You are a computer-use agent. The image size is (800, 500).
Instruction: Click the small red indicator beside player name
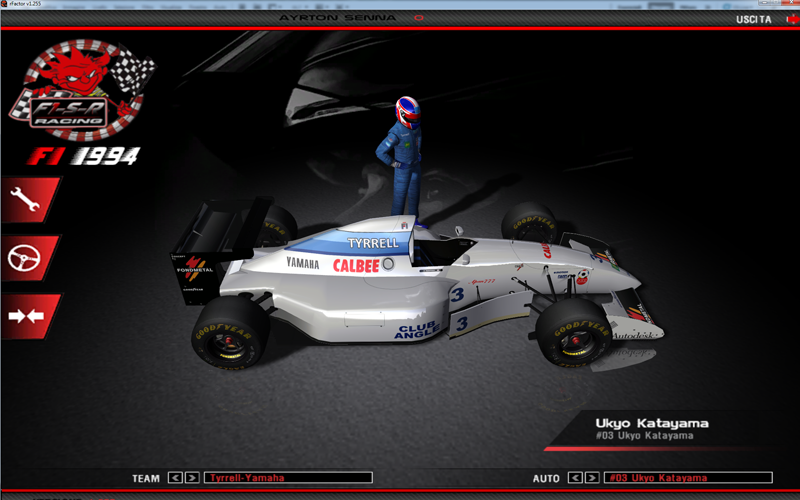click(x=418, y=18)
